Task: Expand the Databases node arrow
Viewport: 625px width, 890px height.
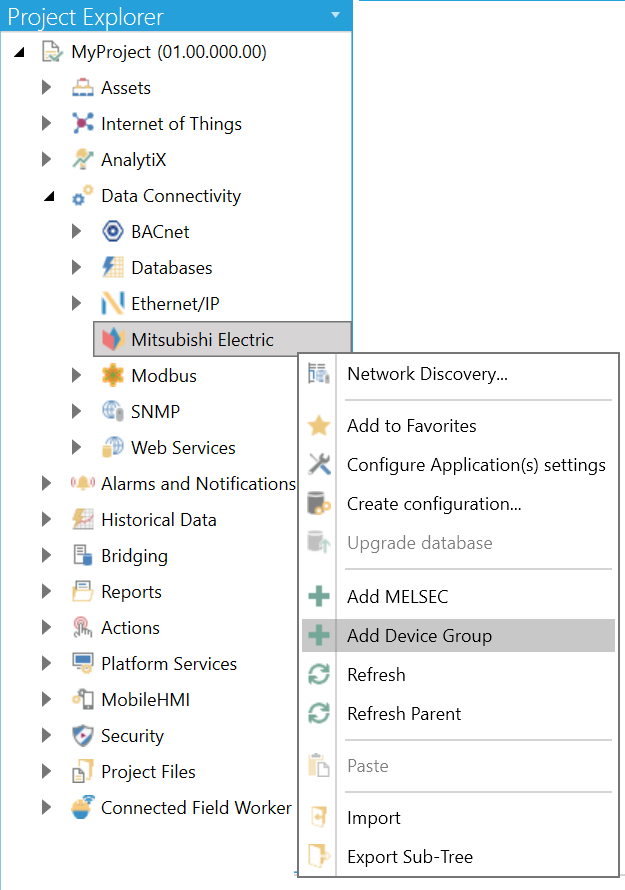Action: 77,268
